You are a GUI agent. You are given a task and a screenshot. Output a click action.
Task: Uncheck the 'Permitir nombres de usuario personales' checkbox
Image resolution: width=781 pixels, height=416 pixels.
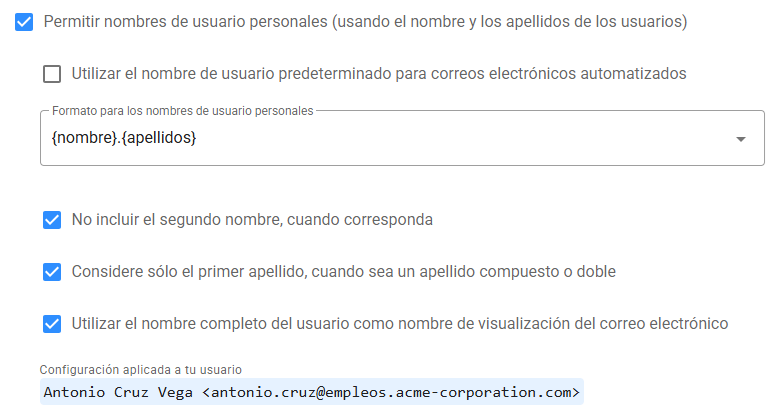coord(25,22)
